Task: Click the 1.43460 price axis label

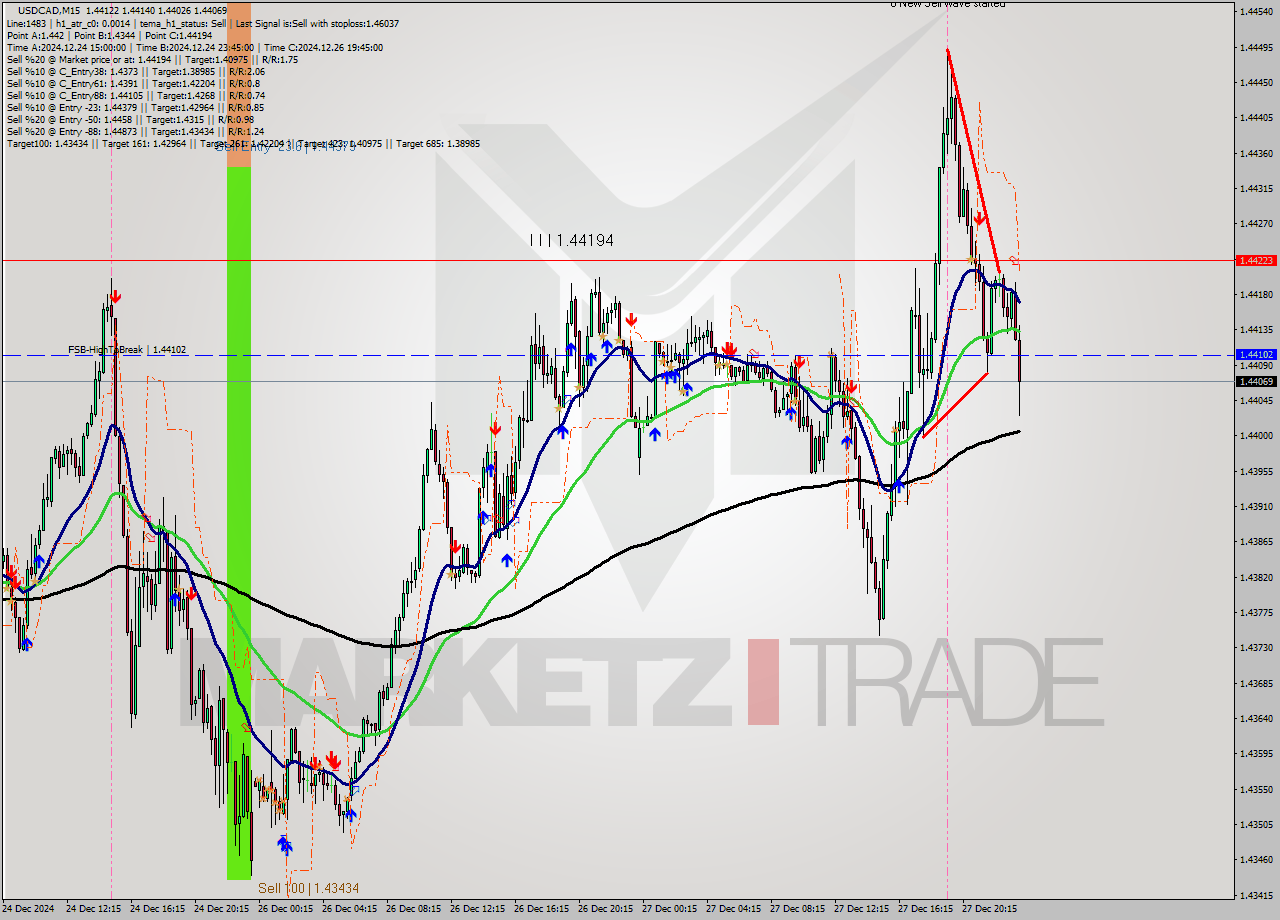Action: tap(1255, 859)
